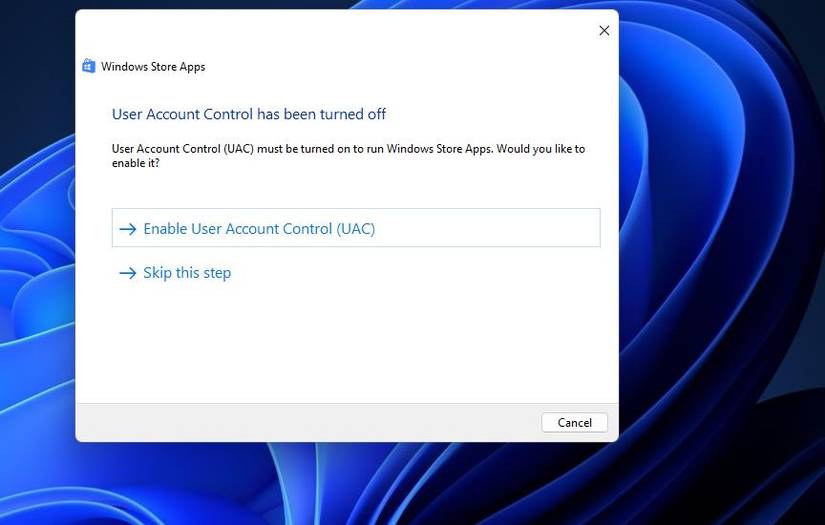This screenshot has height=525, width=825.
Task: Click the 'Windows Store Apps' title text
Action: [x=153, y=67]
